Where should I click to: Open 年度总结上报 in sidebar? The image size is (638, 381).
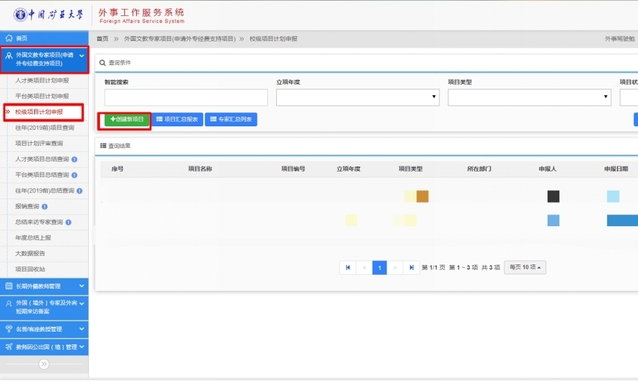(33, 238)
